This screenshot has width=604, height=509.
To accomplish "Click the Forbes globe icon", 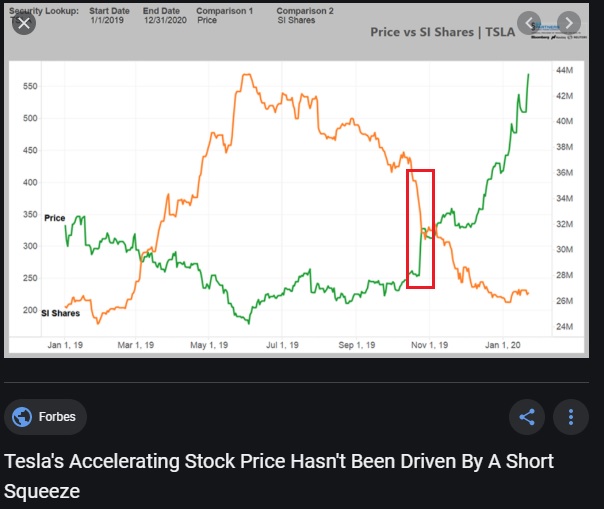I will point(22,417).
